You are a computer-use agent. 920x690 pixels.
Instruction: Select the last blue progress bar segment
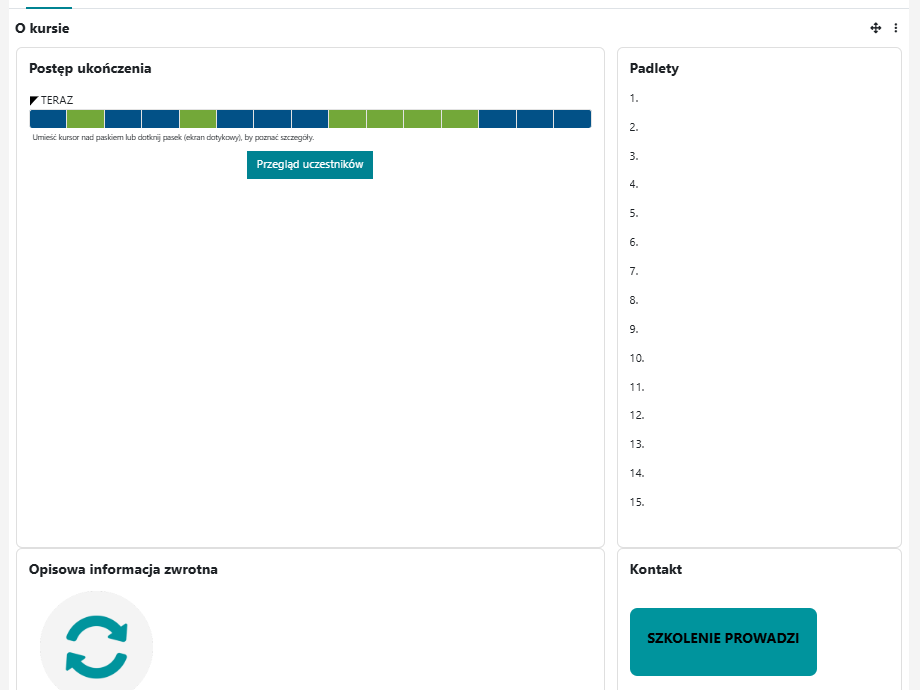tap(572, 119)
